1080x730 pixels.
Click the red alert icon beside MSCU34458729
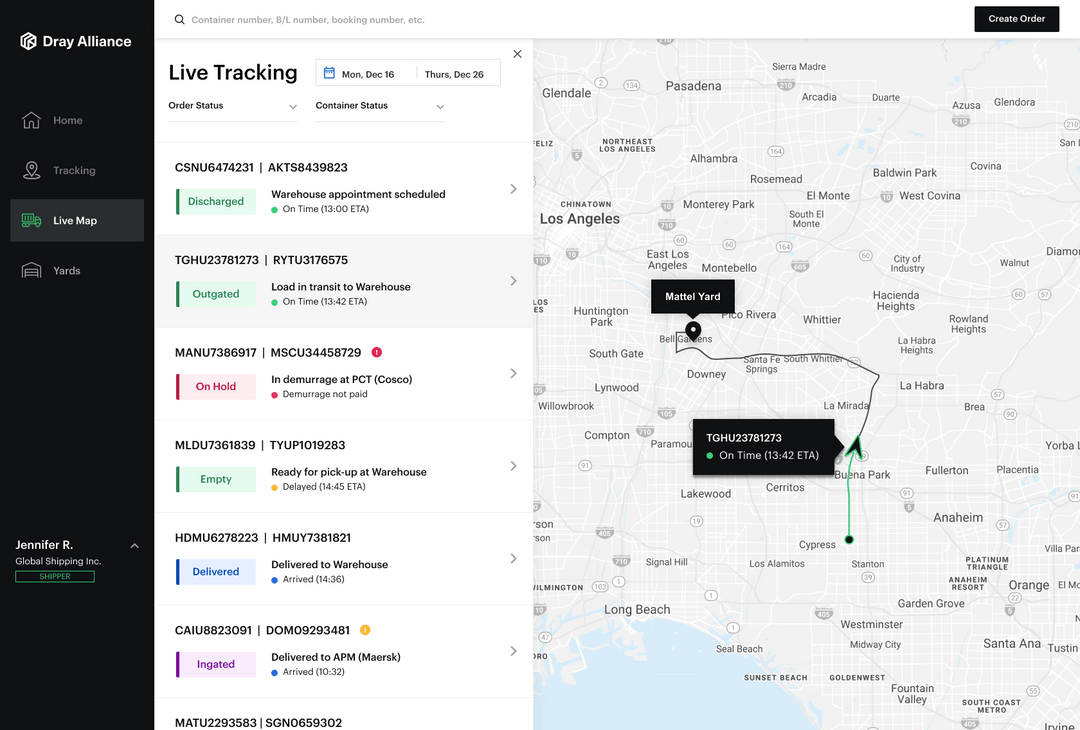click(x=376, y=352)
